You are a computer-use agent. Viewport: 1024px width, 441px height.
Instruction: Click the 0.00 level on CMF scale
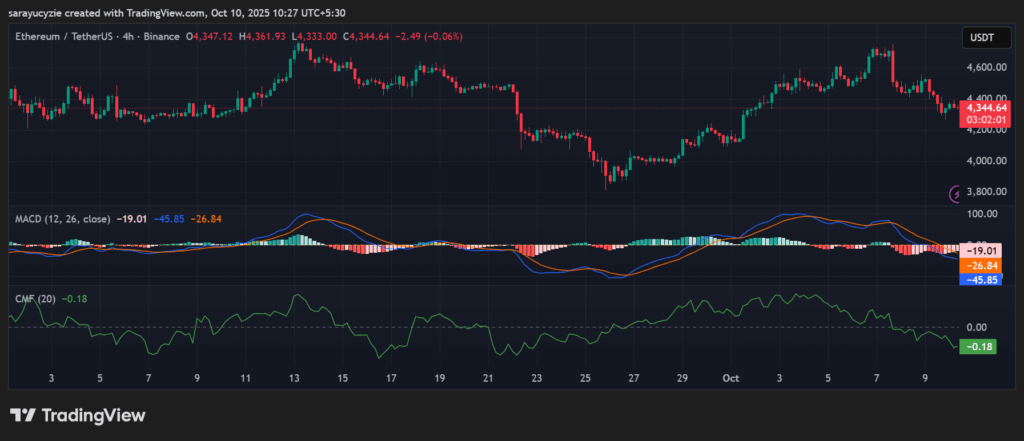[x=978, y=327]
